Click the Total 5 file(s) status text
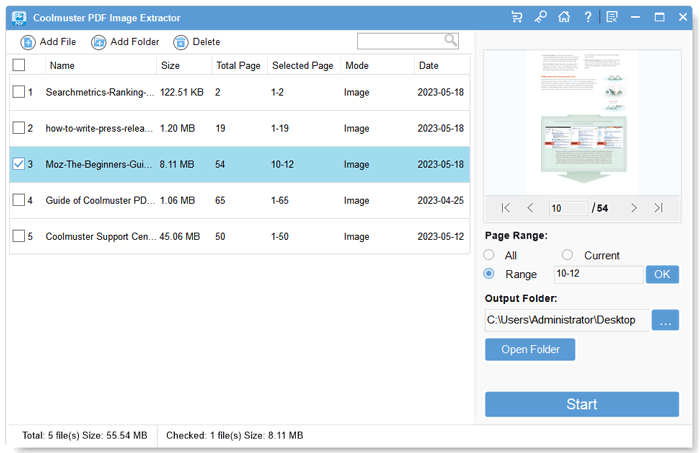This screenshot has height=453, width=700. 85,435
